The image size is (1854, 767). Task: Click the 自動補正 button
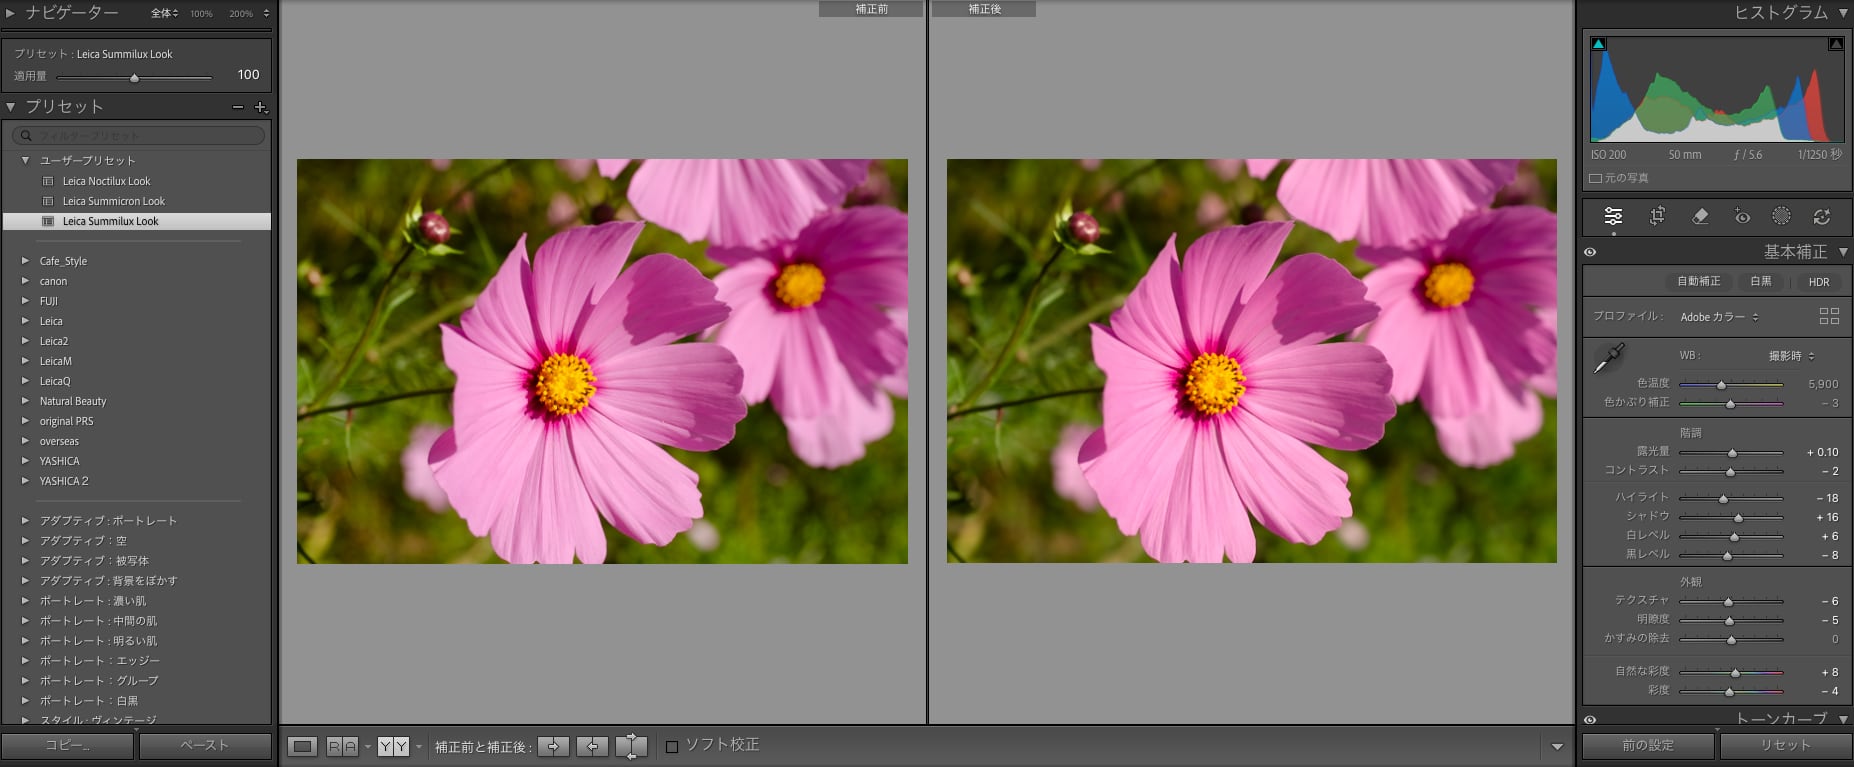click(1698, 282)
